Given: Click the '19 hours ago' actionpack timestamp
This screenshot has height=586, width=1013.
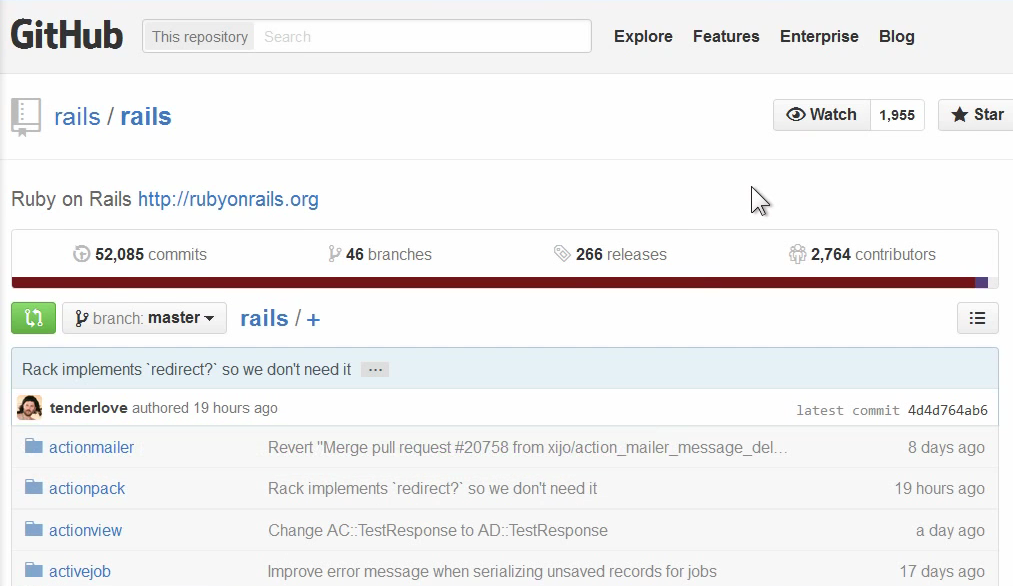Looking at the screenshot, I should point(940,488).
